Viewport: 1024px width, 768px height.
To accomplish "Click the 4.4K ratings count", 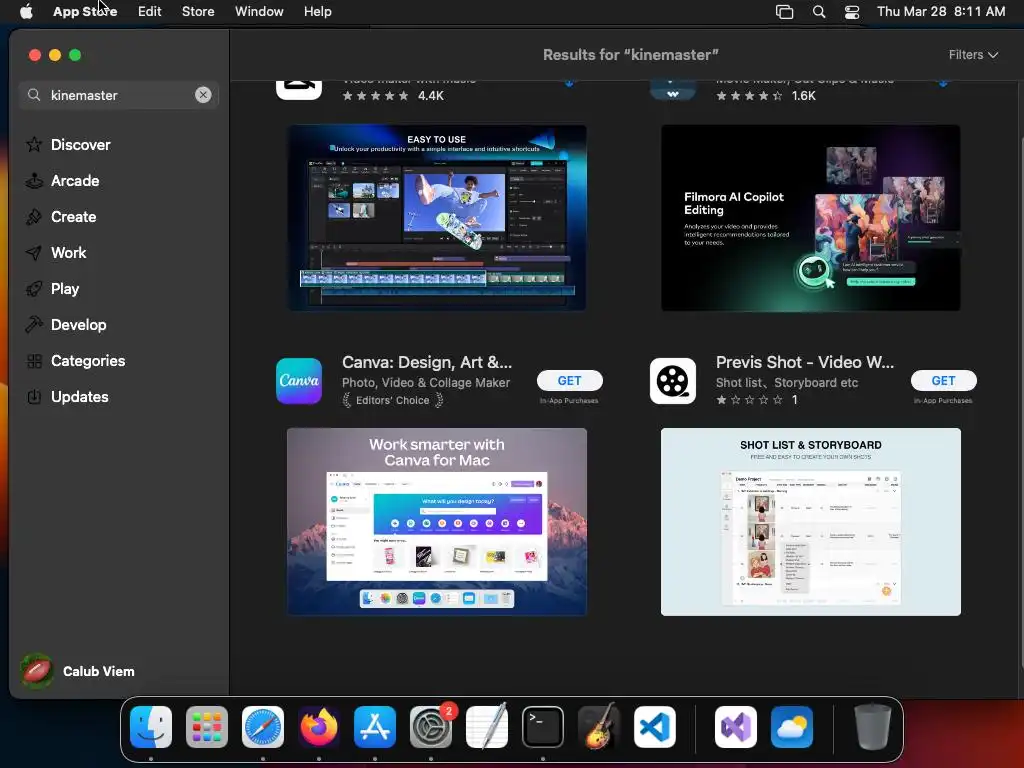I will coord(431,95).
